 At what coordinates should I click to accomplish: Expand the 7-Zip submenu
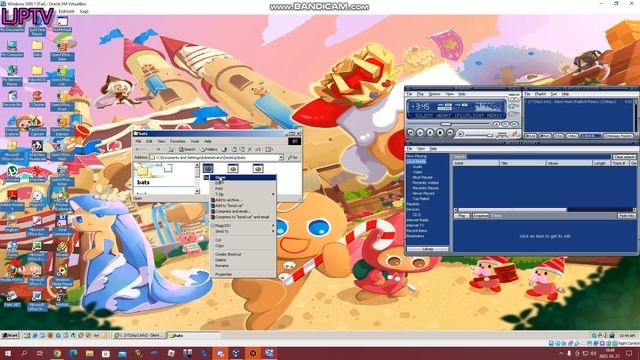(243, 194)
